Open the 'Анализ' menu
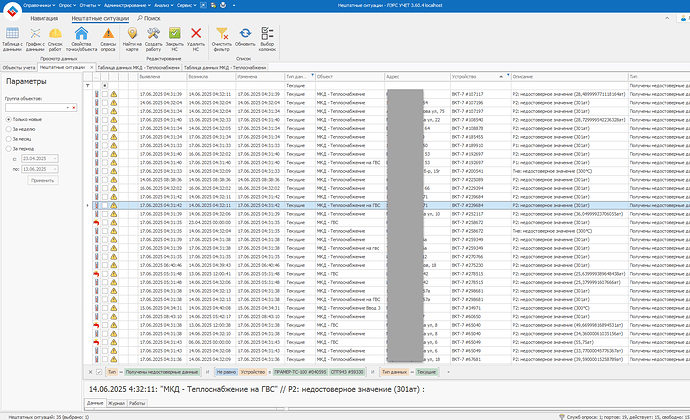The height and width of the screenshot is (420, 690). coord(164,5)
